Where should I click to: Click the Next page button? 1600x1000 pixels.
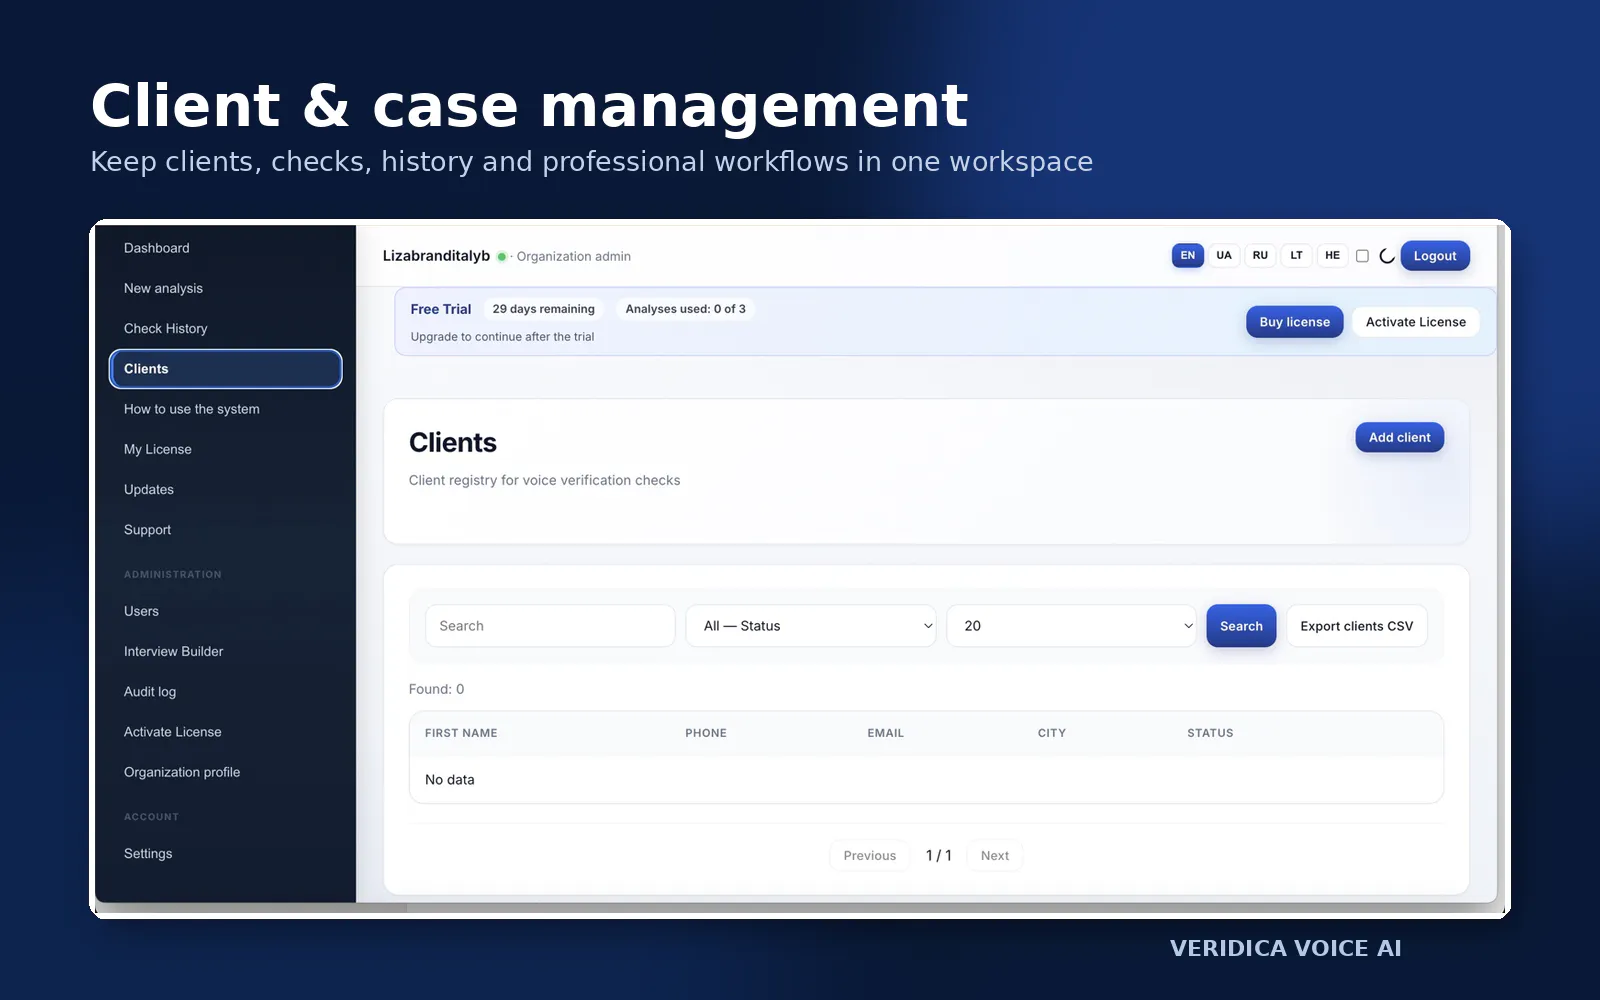(994, 855)
